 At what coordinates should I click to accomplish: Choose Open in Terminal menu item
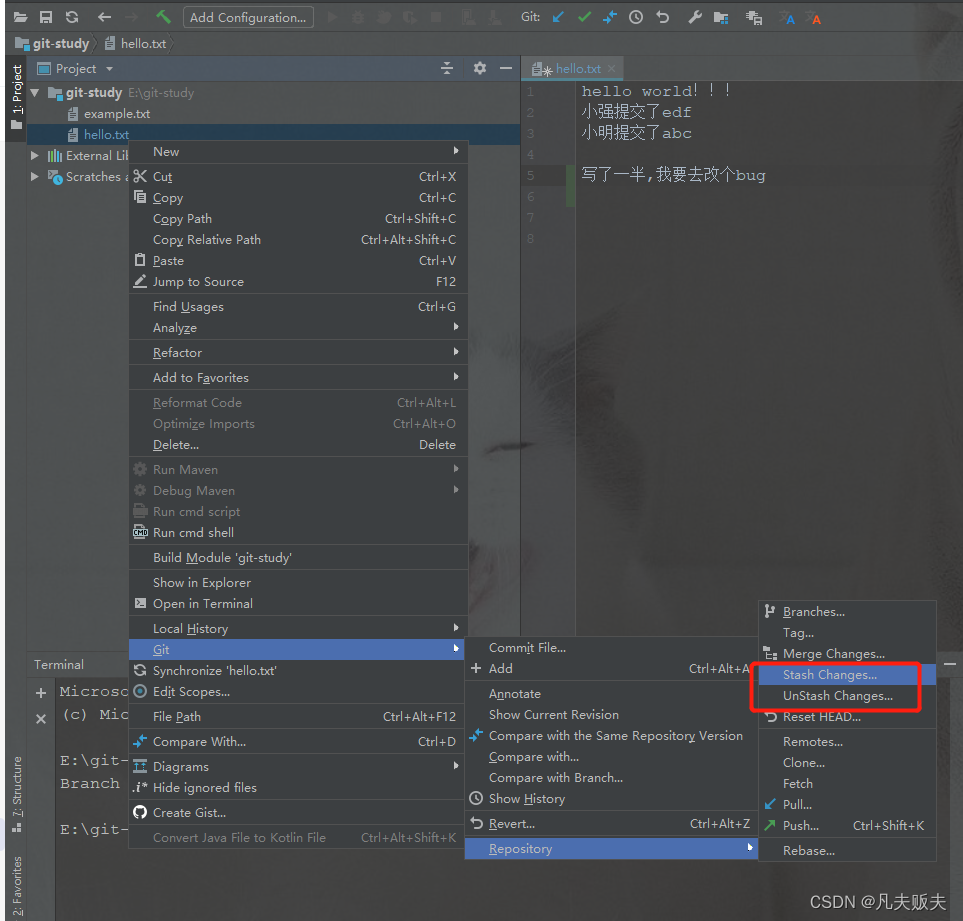(x=298, y=603)
